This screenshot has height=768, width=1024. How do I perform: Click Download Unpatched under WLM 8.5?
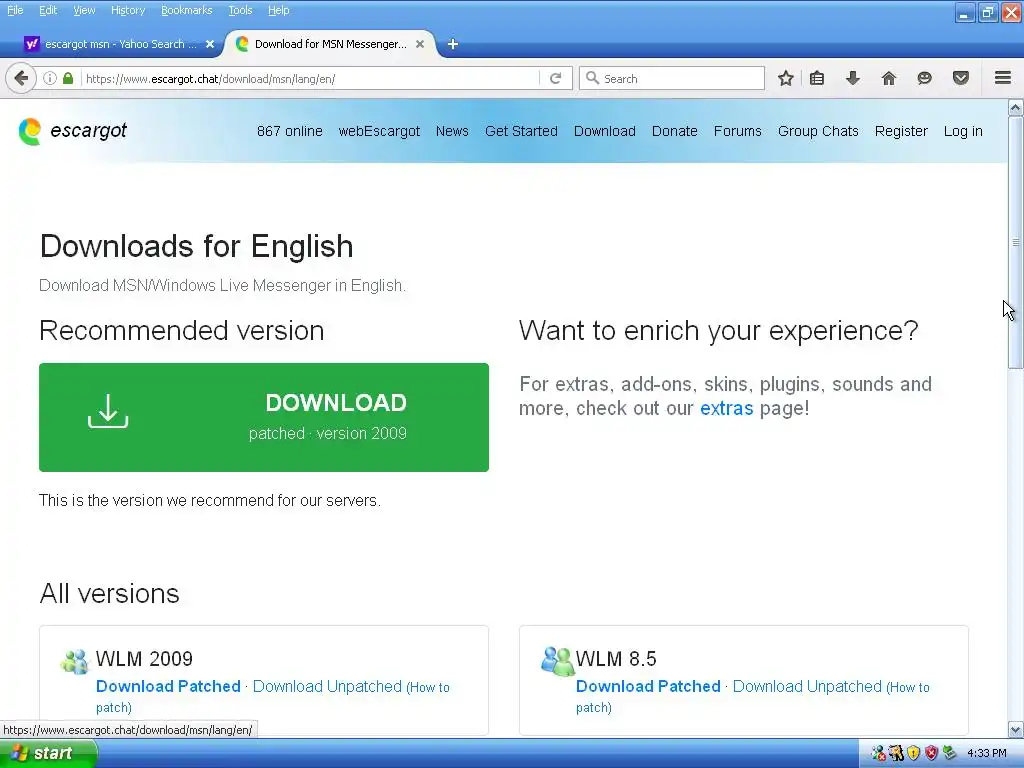[807, 686]
